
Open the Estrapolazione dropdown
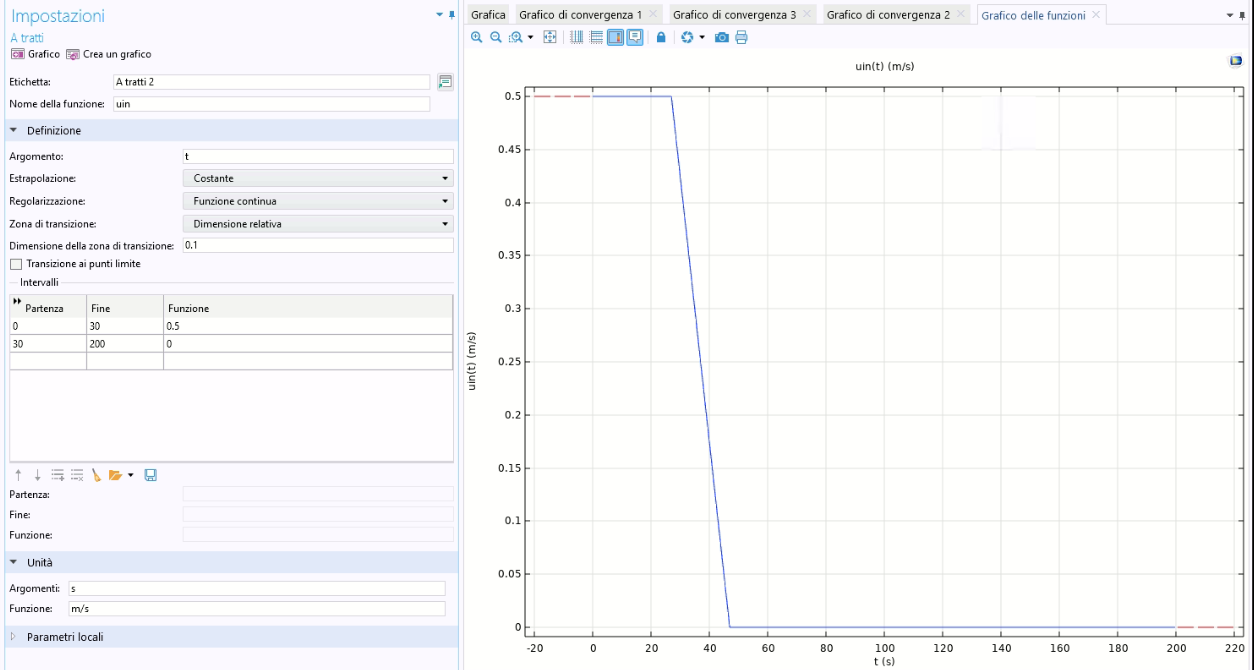[x=317, y=178]
